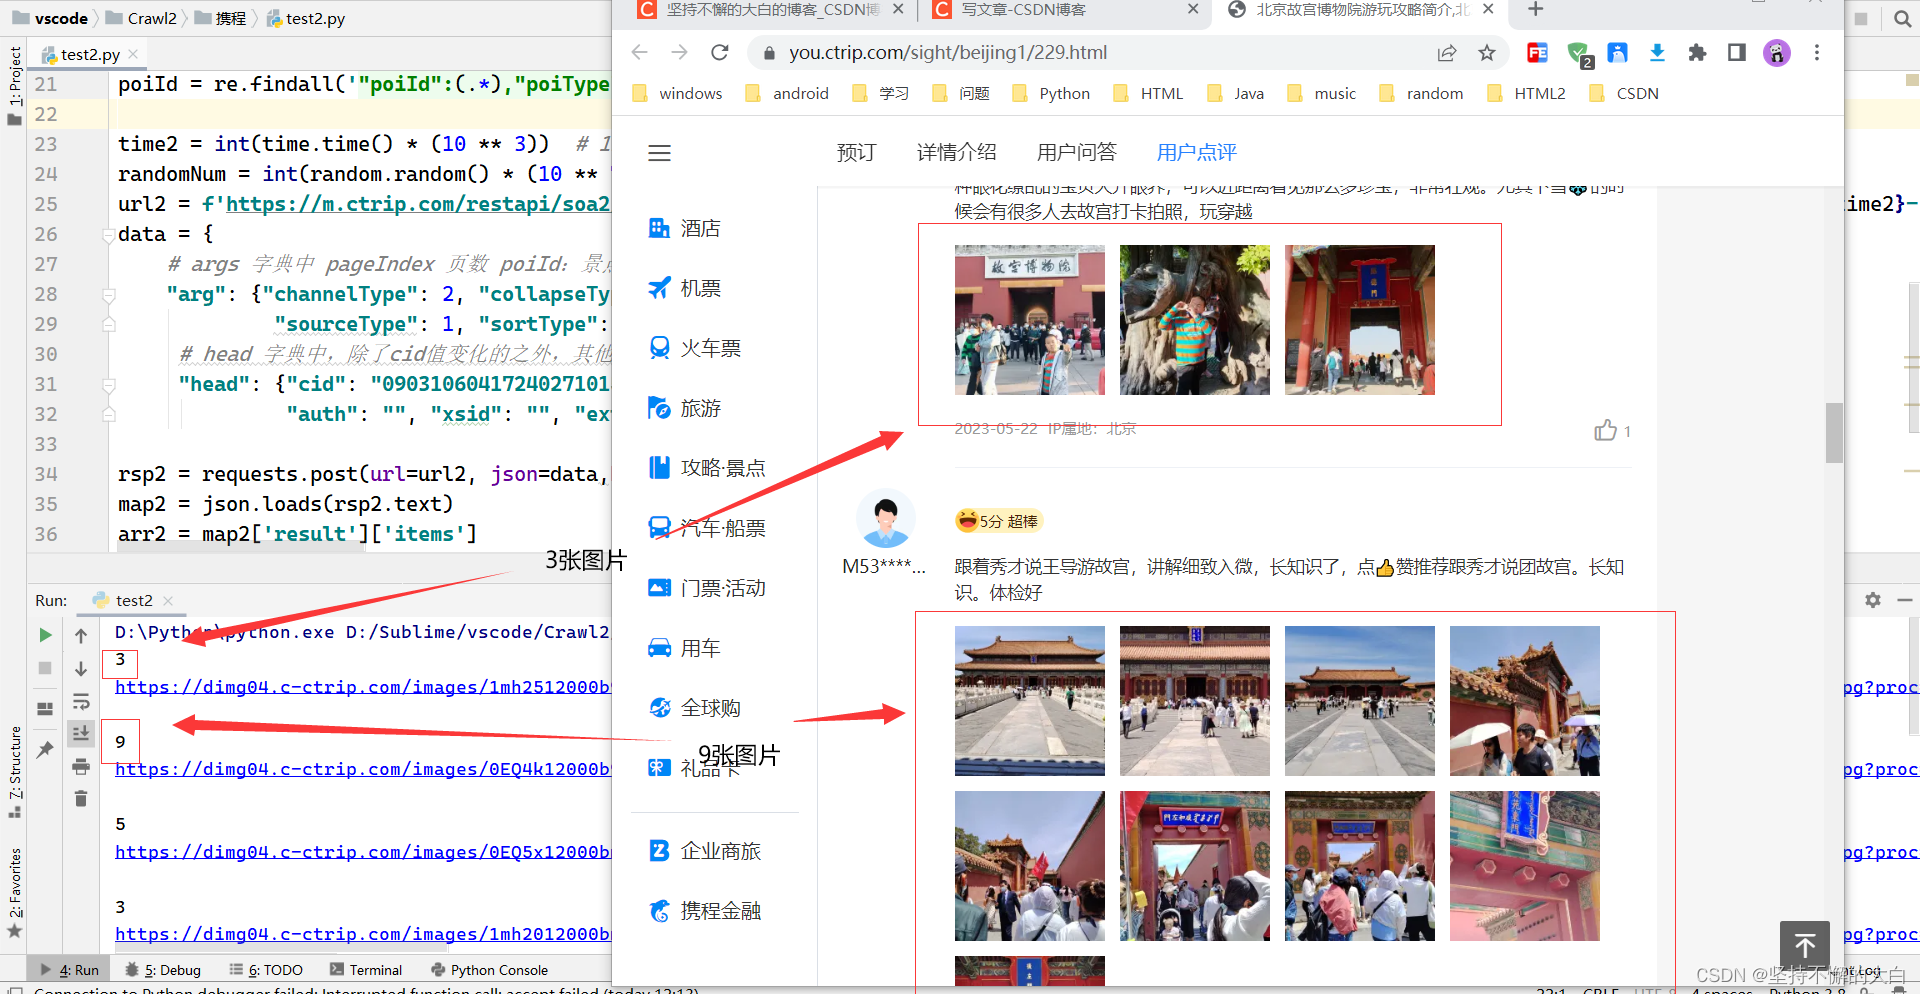Toggle the browser side panel icon

(1737, 53)
